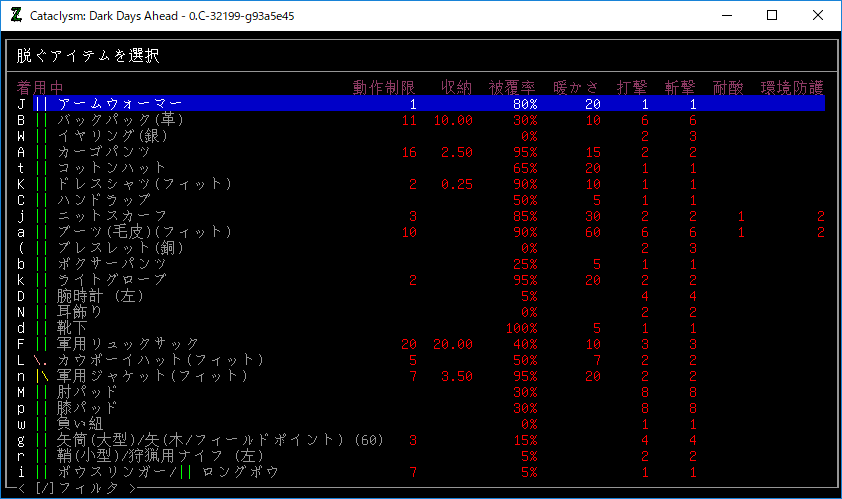Click the 収納 column header

[456, 87]
